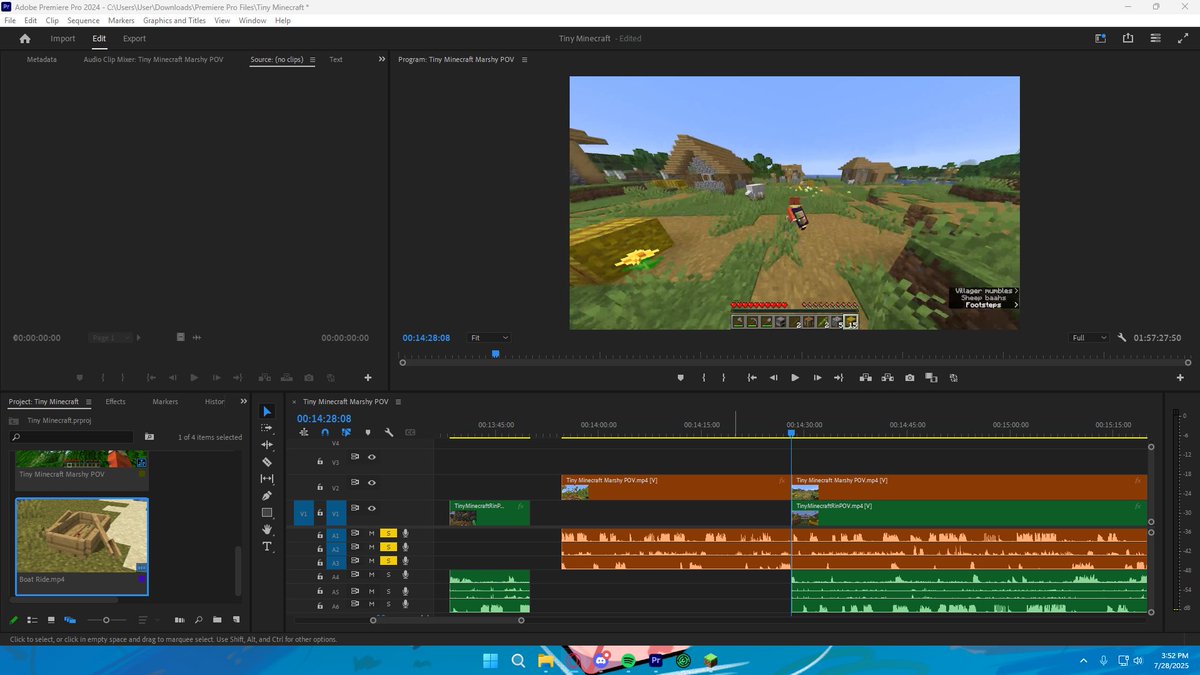Expand hidden tabs in Source panel group
The width and height of the screenshot is (1200, 675).
click(381, 59)
